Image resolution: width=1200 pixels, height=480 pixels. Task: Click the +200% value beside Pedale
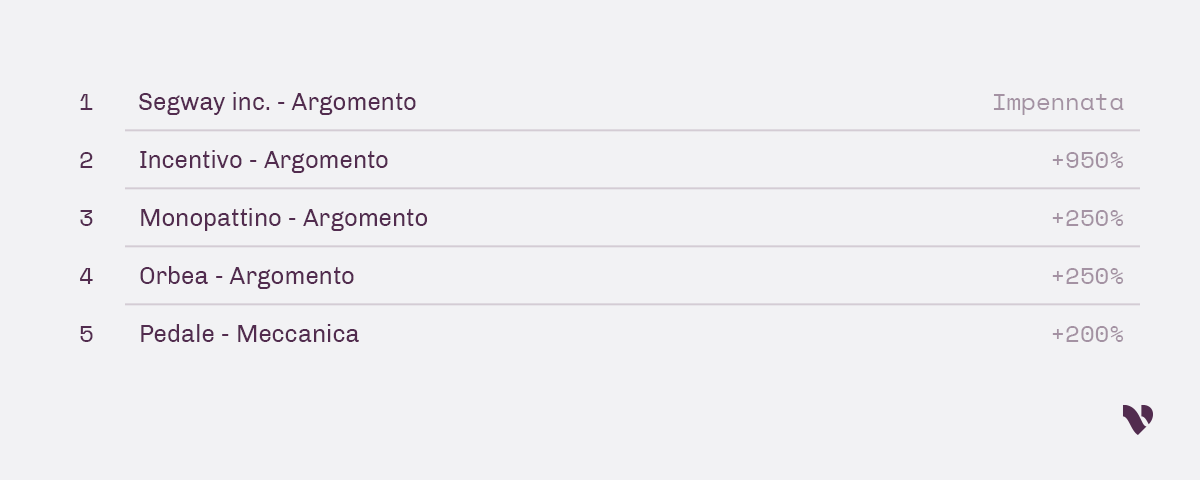click(1087, 334)
